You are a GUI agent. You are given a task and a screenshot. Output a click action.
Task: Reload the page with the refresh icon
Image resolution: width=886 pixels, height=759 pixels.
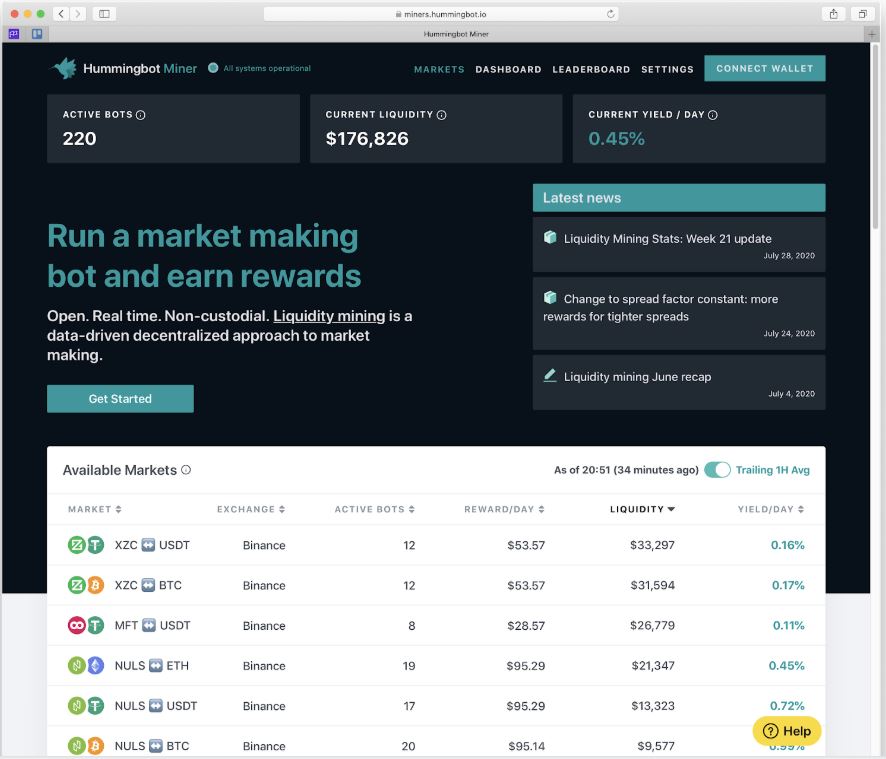tap(610, 14)
